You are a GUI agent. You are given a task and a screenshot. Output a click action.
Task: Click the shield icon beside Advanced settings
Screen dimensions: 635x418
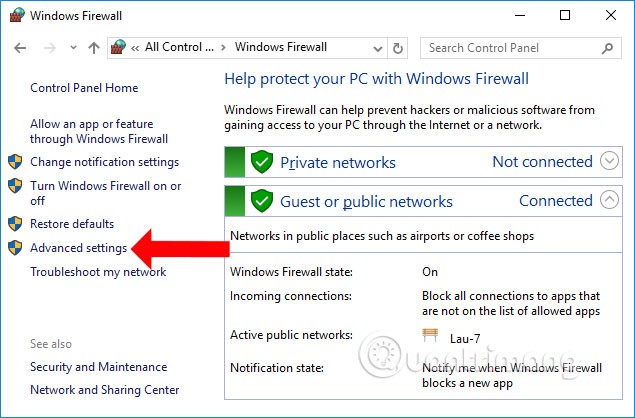pos(15,247)
